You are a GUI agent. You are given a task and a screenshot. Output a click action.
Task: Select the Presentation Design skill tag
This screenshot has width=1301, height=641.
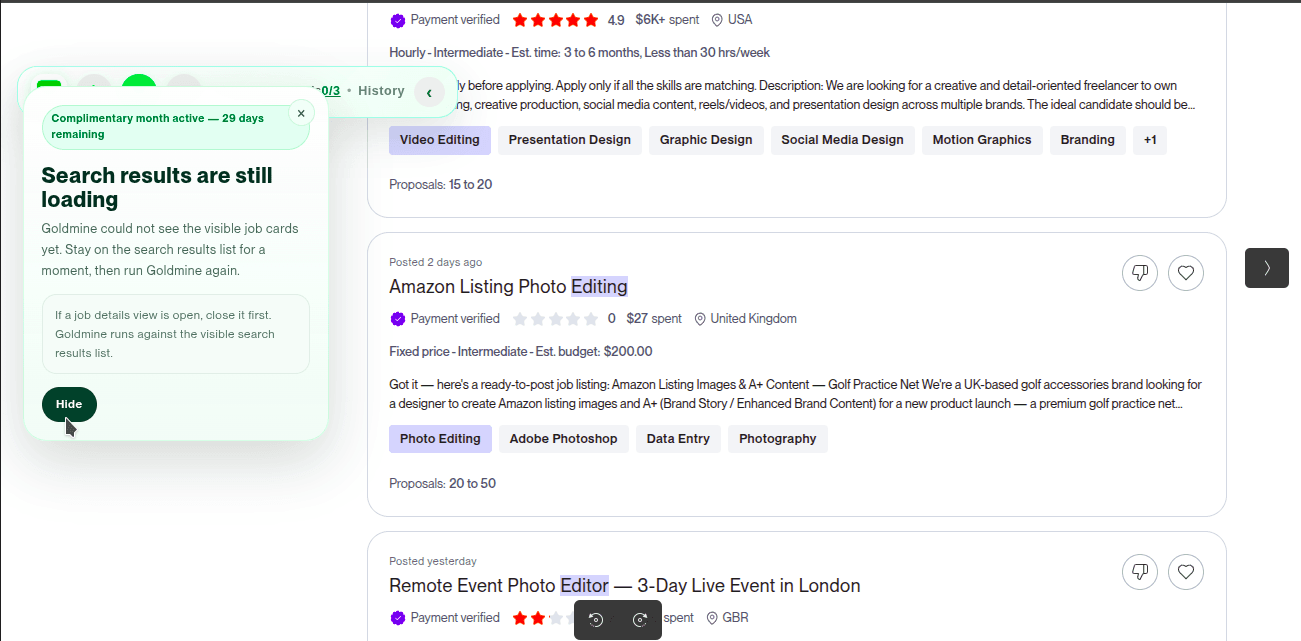(570, 140)
